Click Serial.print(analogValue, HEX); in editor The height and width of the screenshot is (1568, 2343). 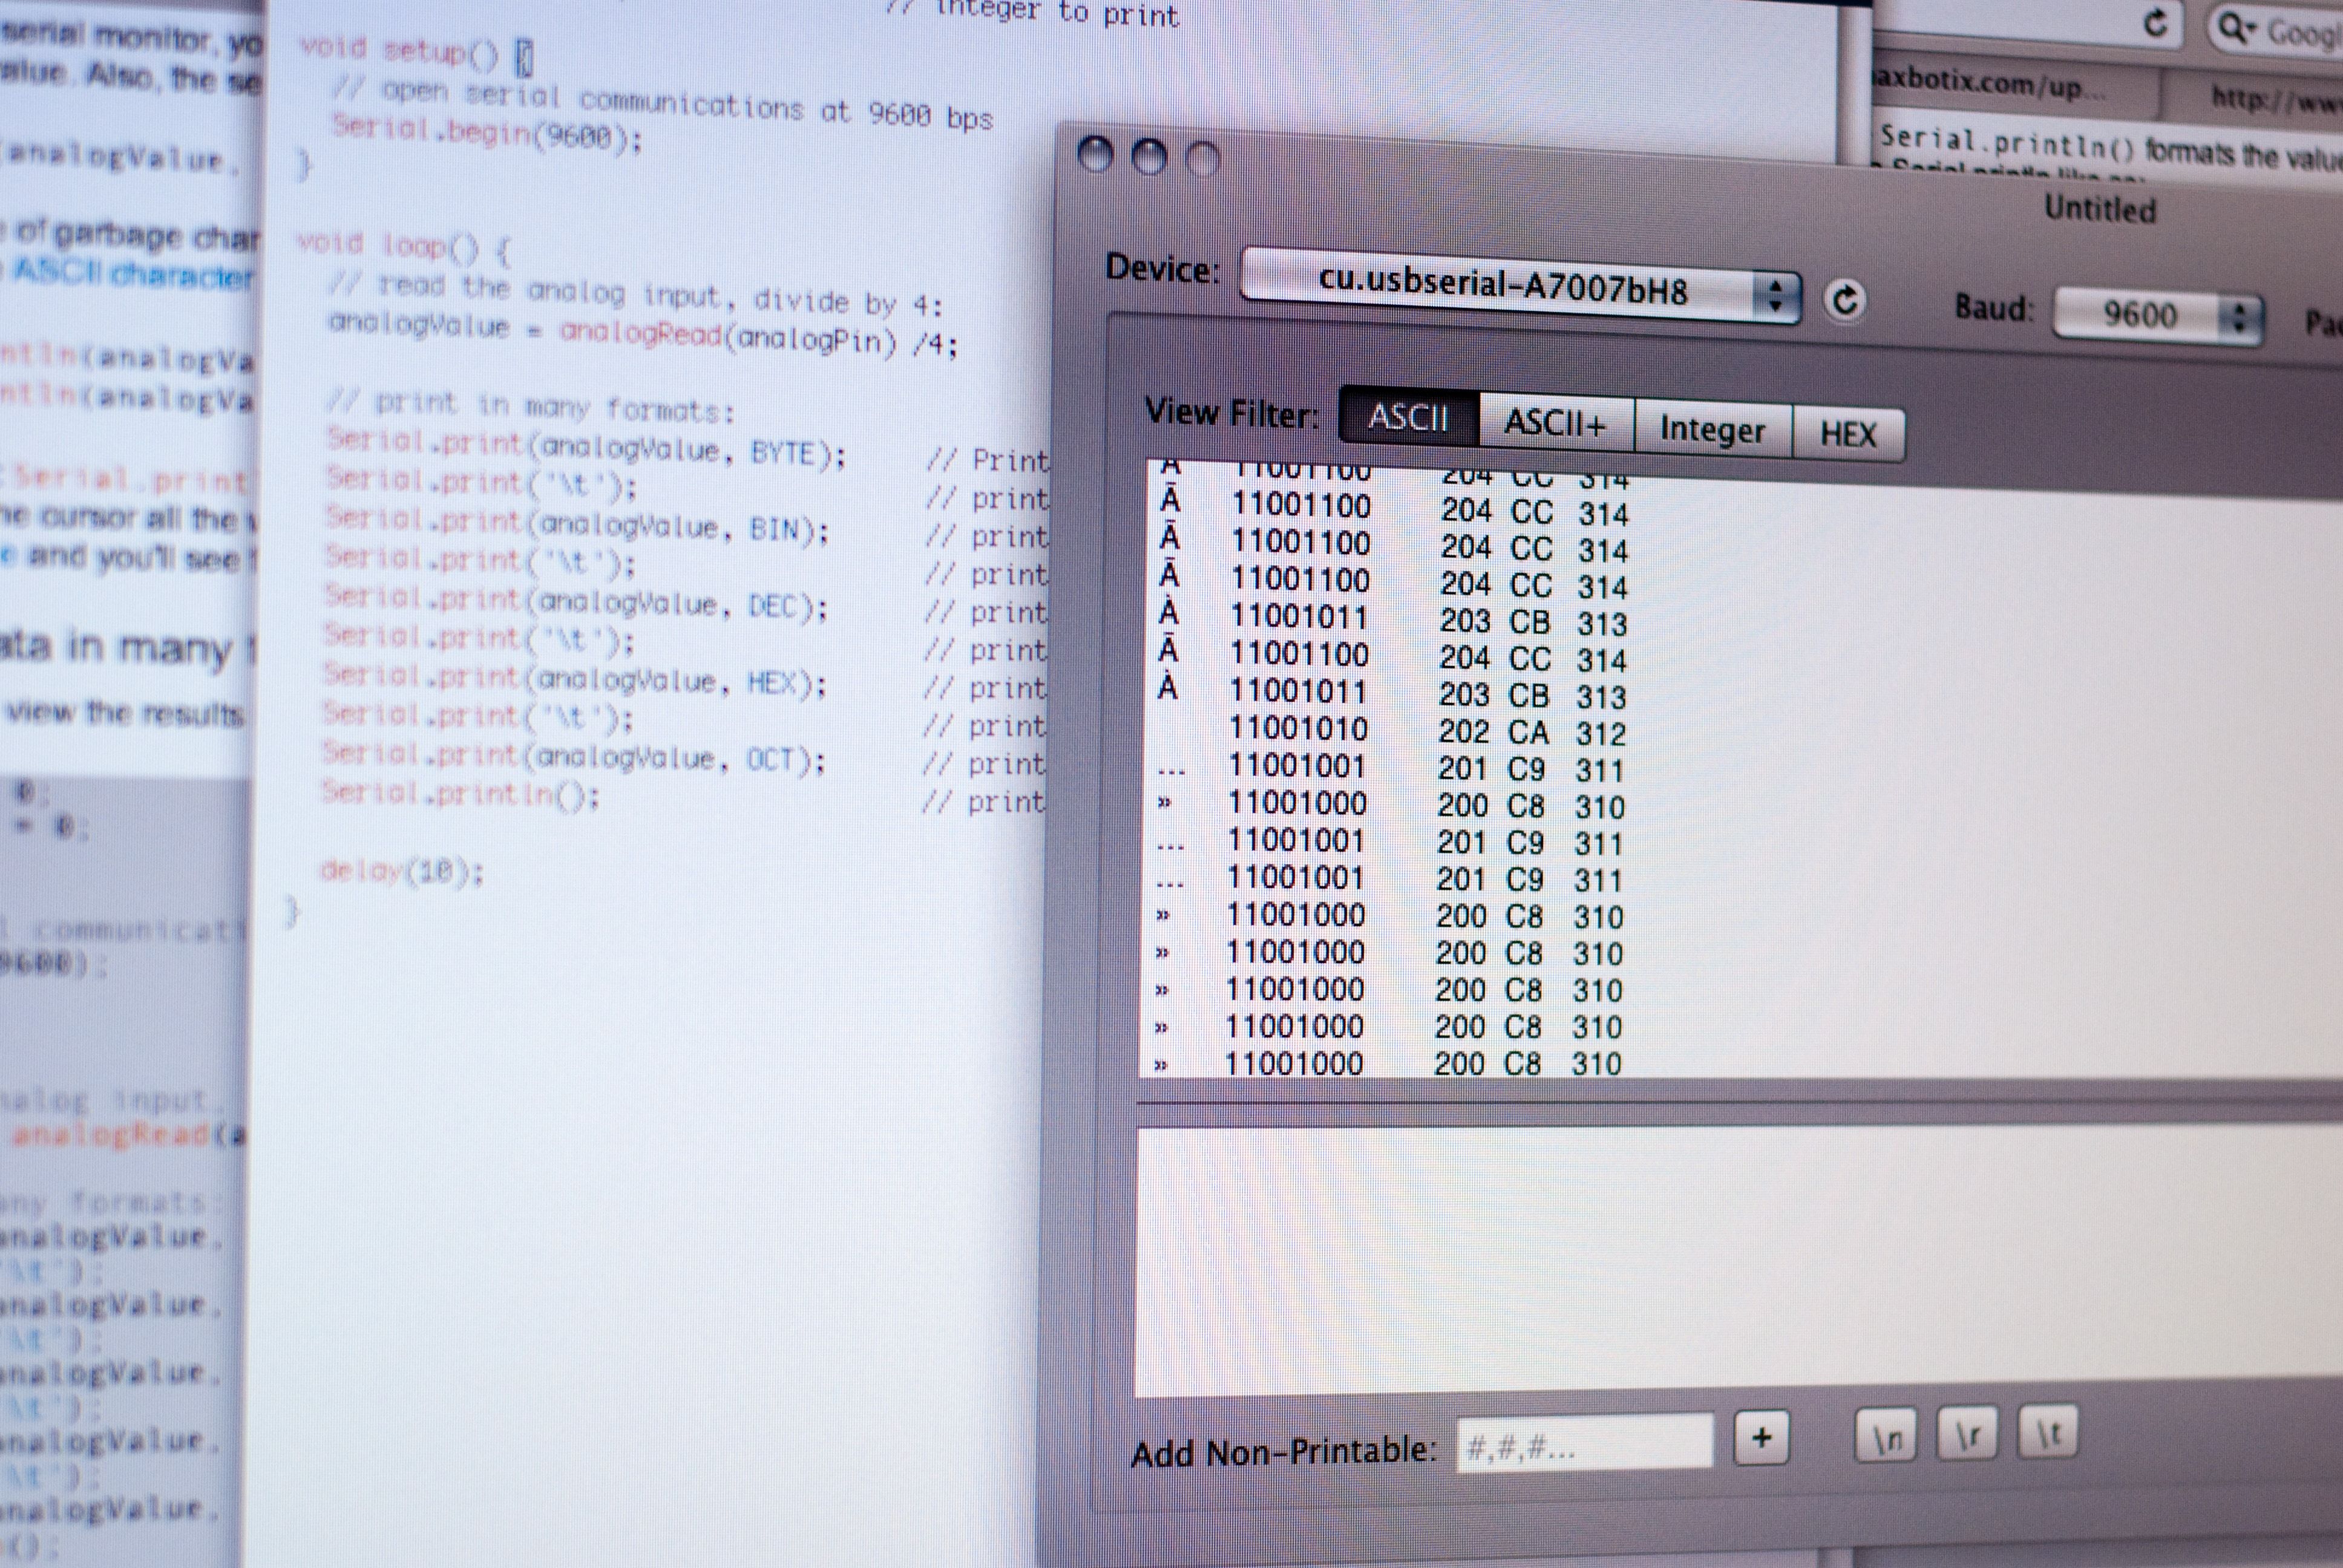point(575,679)
